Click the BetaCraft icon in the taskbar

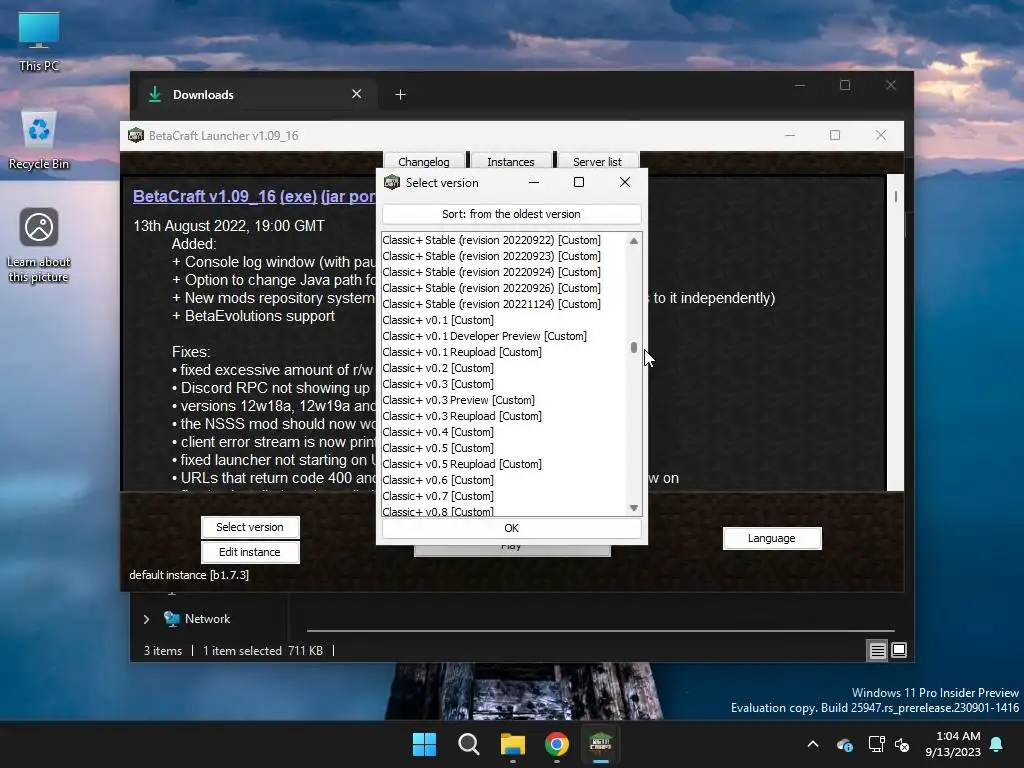pos(600,744)
